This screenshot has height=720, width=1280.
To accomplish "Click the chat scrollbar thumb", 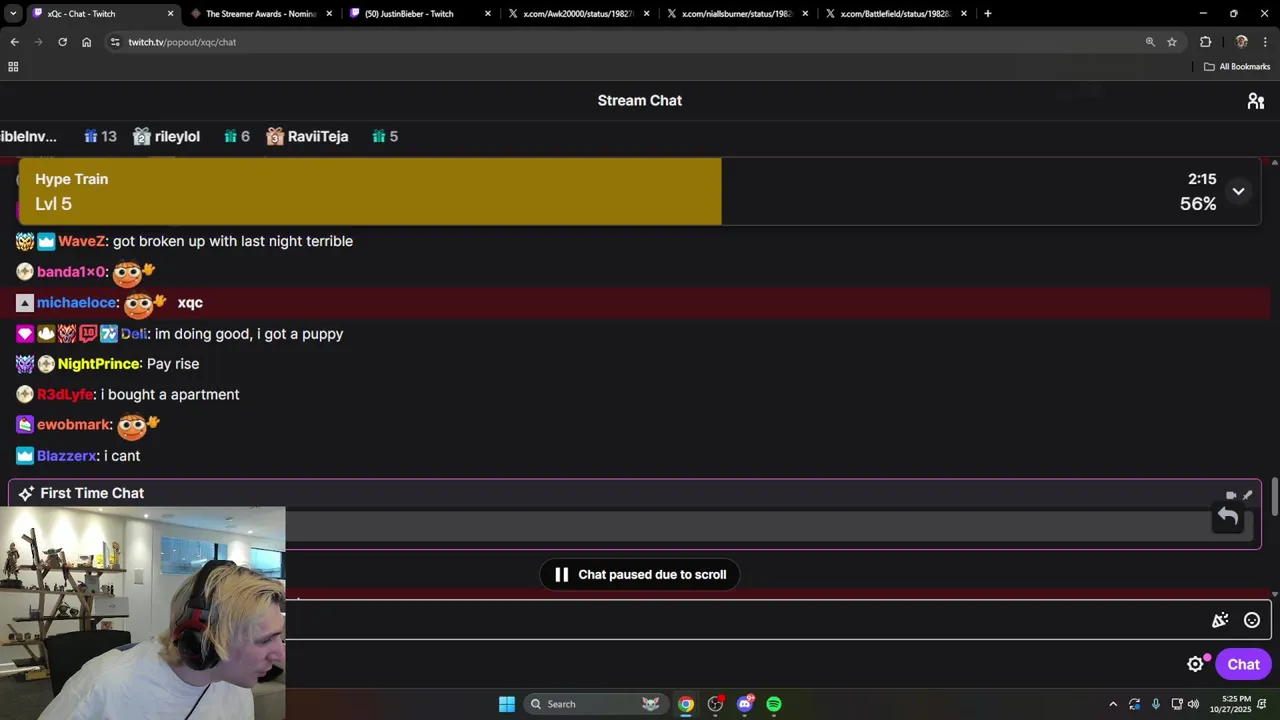I will click(x=1275, y=498).
